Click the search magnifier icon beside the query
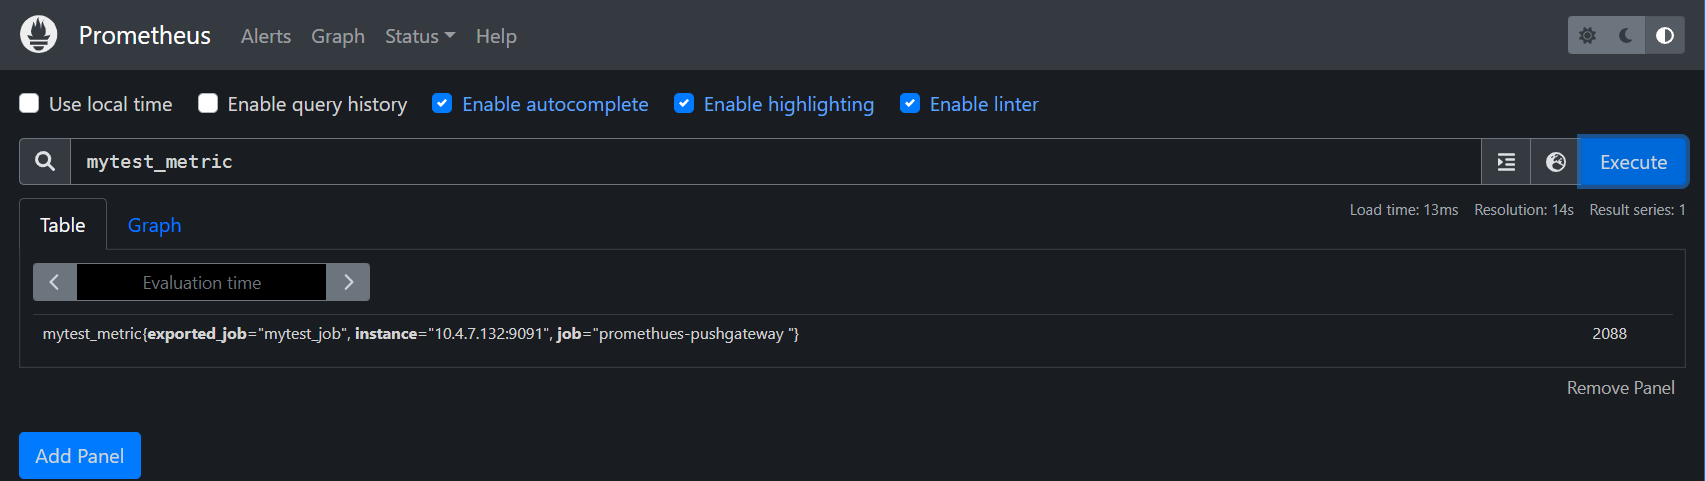Image resolution: width=1705 pixels, height=481 pixels. pyautogui.click(x=45, y=162)
